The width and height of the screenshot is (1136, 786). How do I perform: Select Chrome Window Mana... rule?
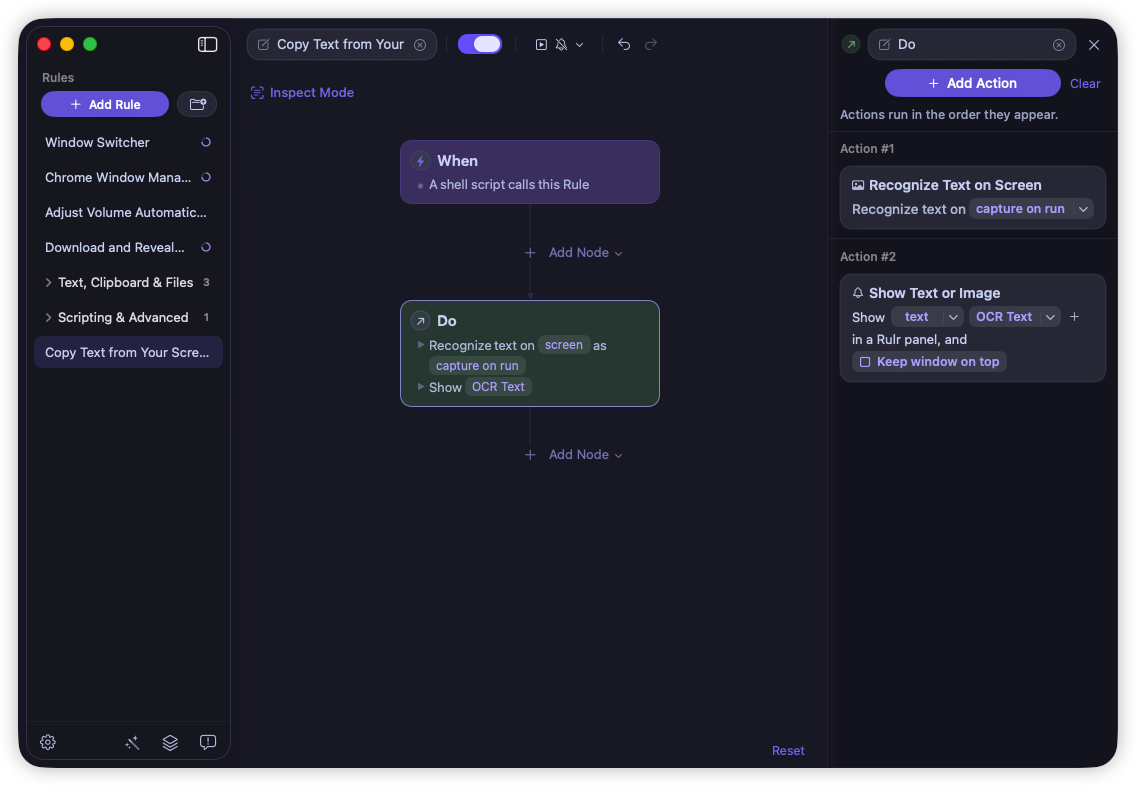point(128,177)
